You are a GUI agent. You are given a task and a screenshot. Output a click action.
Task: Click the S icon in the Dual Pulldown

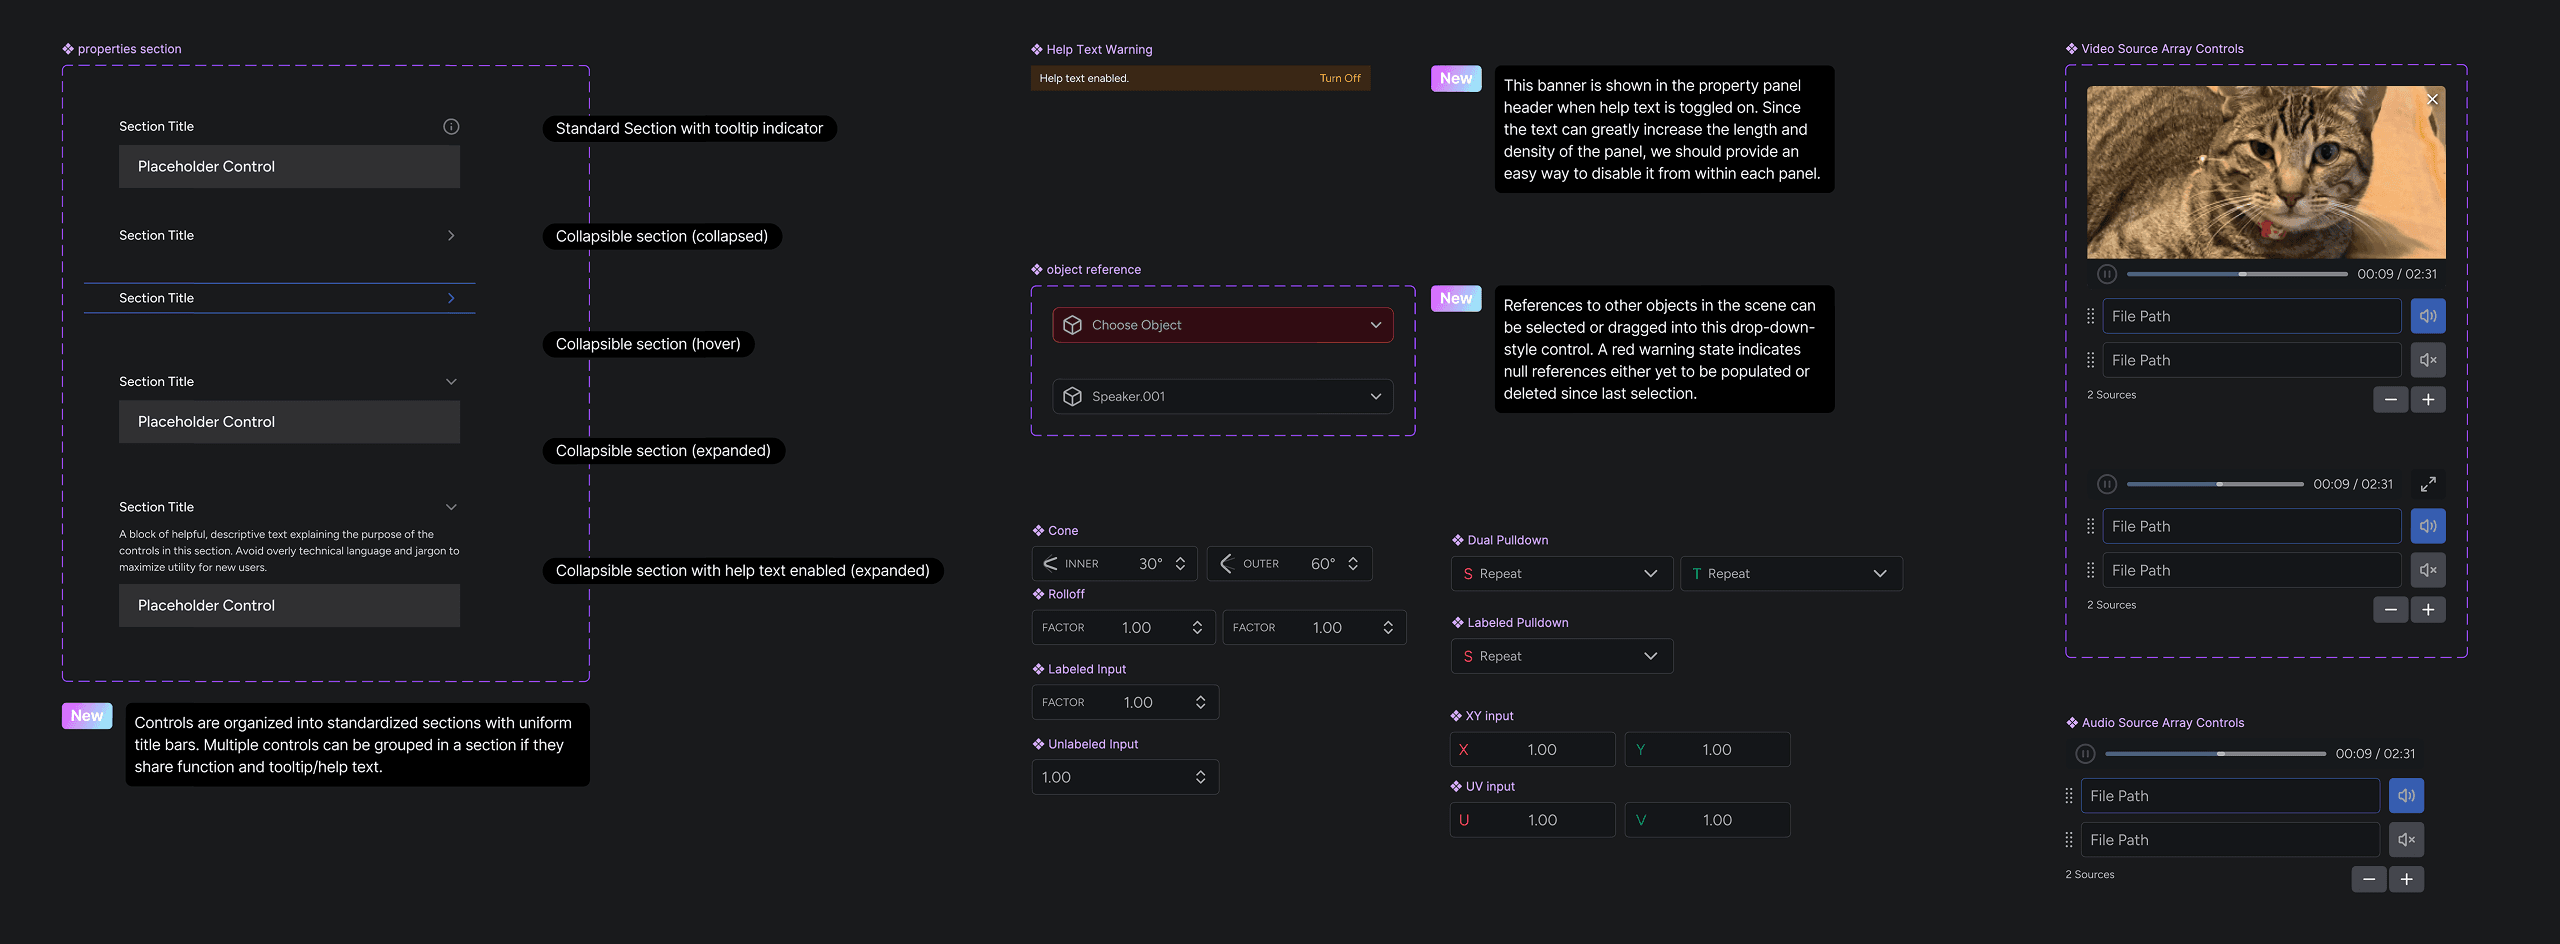(x=1467, y=573)
